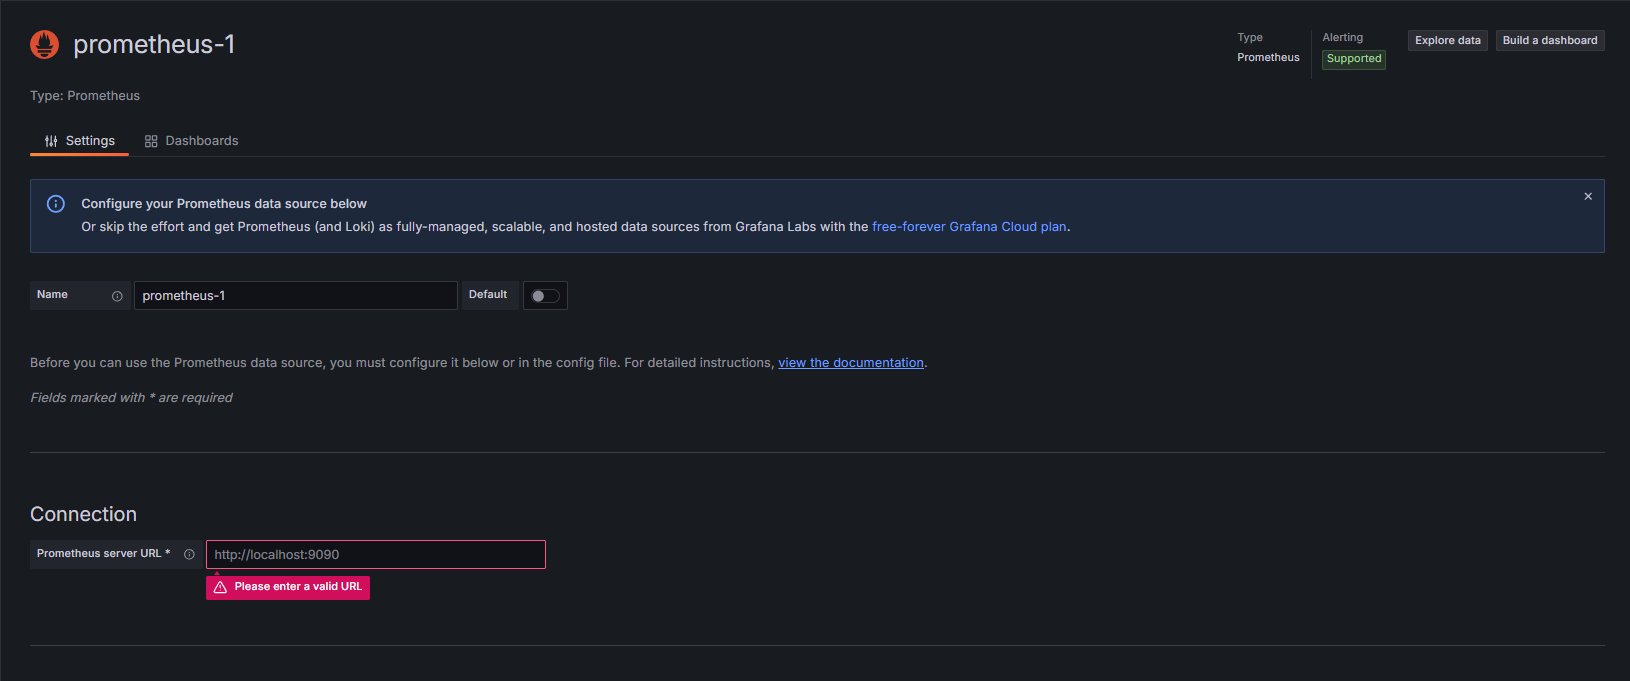Click the prometheus-1 page title
This screenshot has height=681, width=1630.
click(154, 44)
